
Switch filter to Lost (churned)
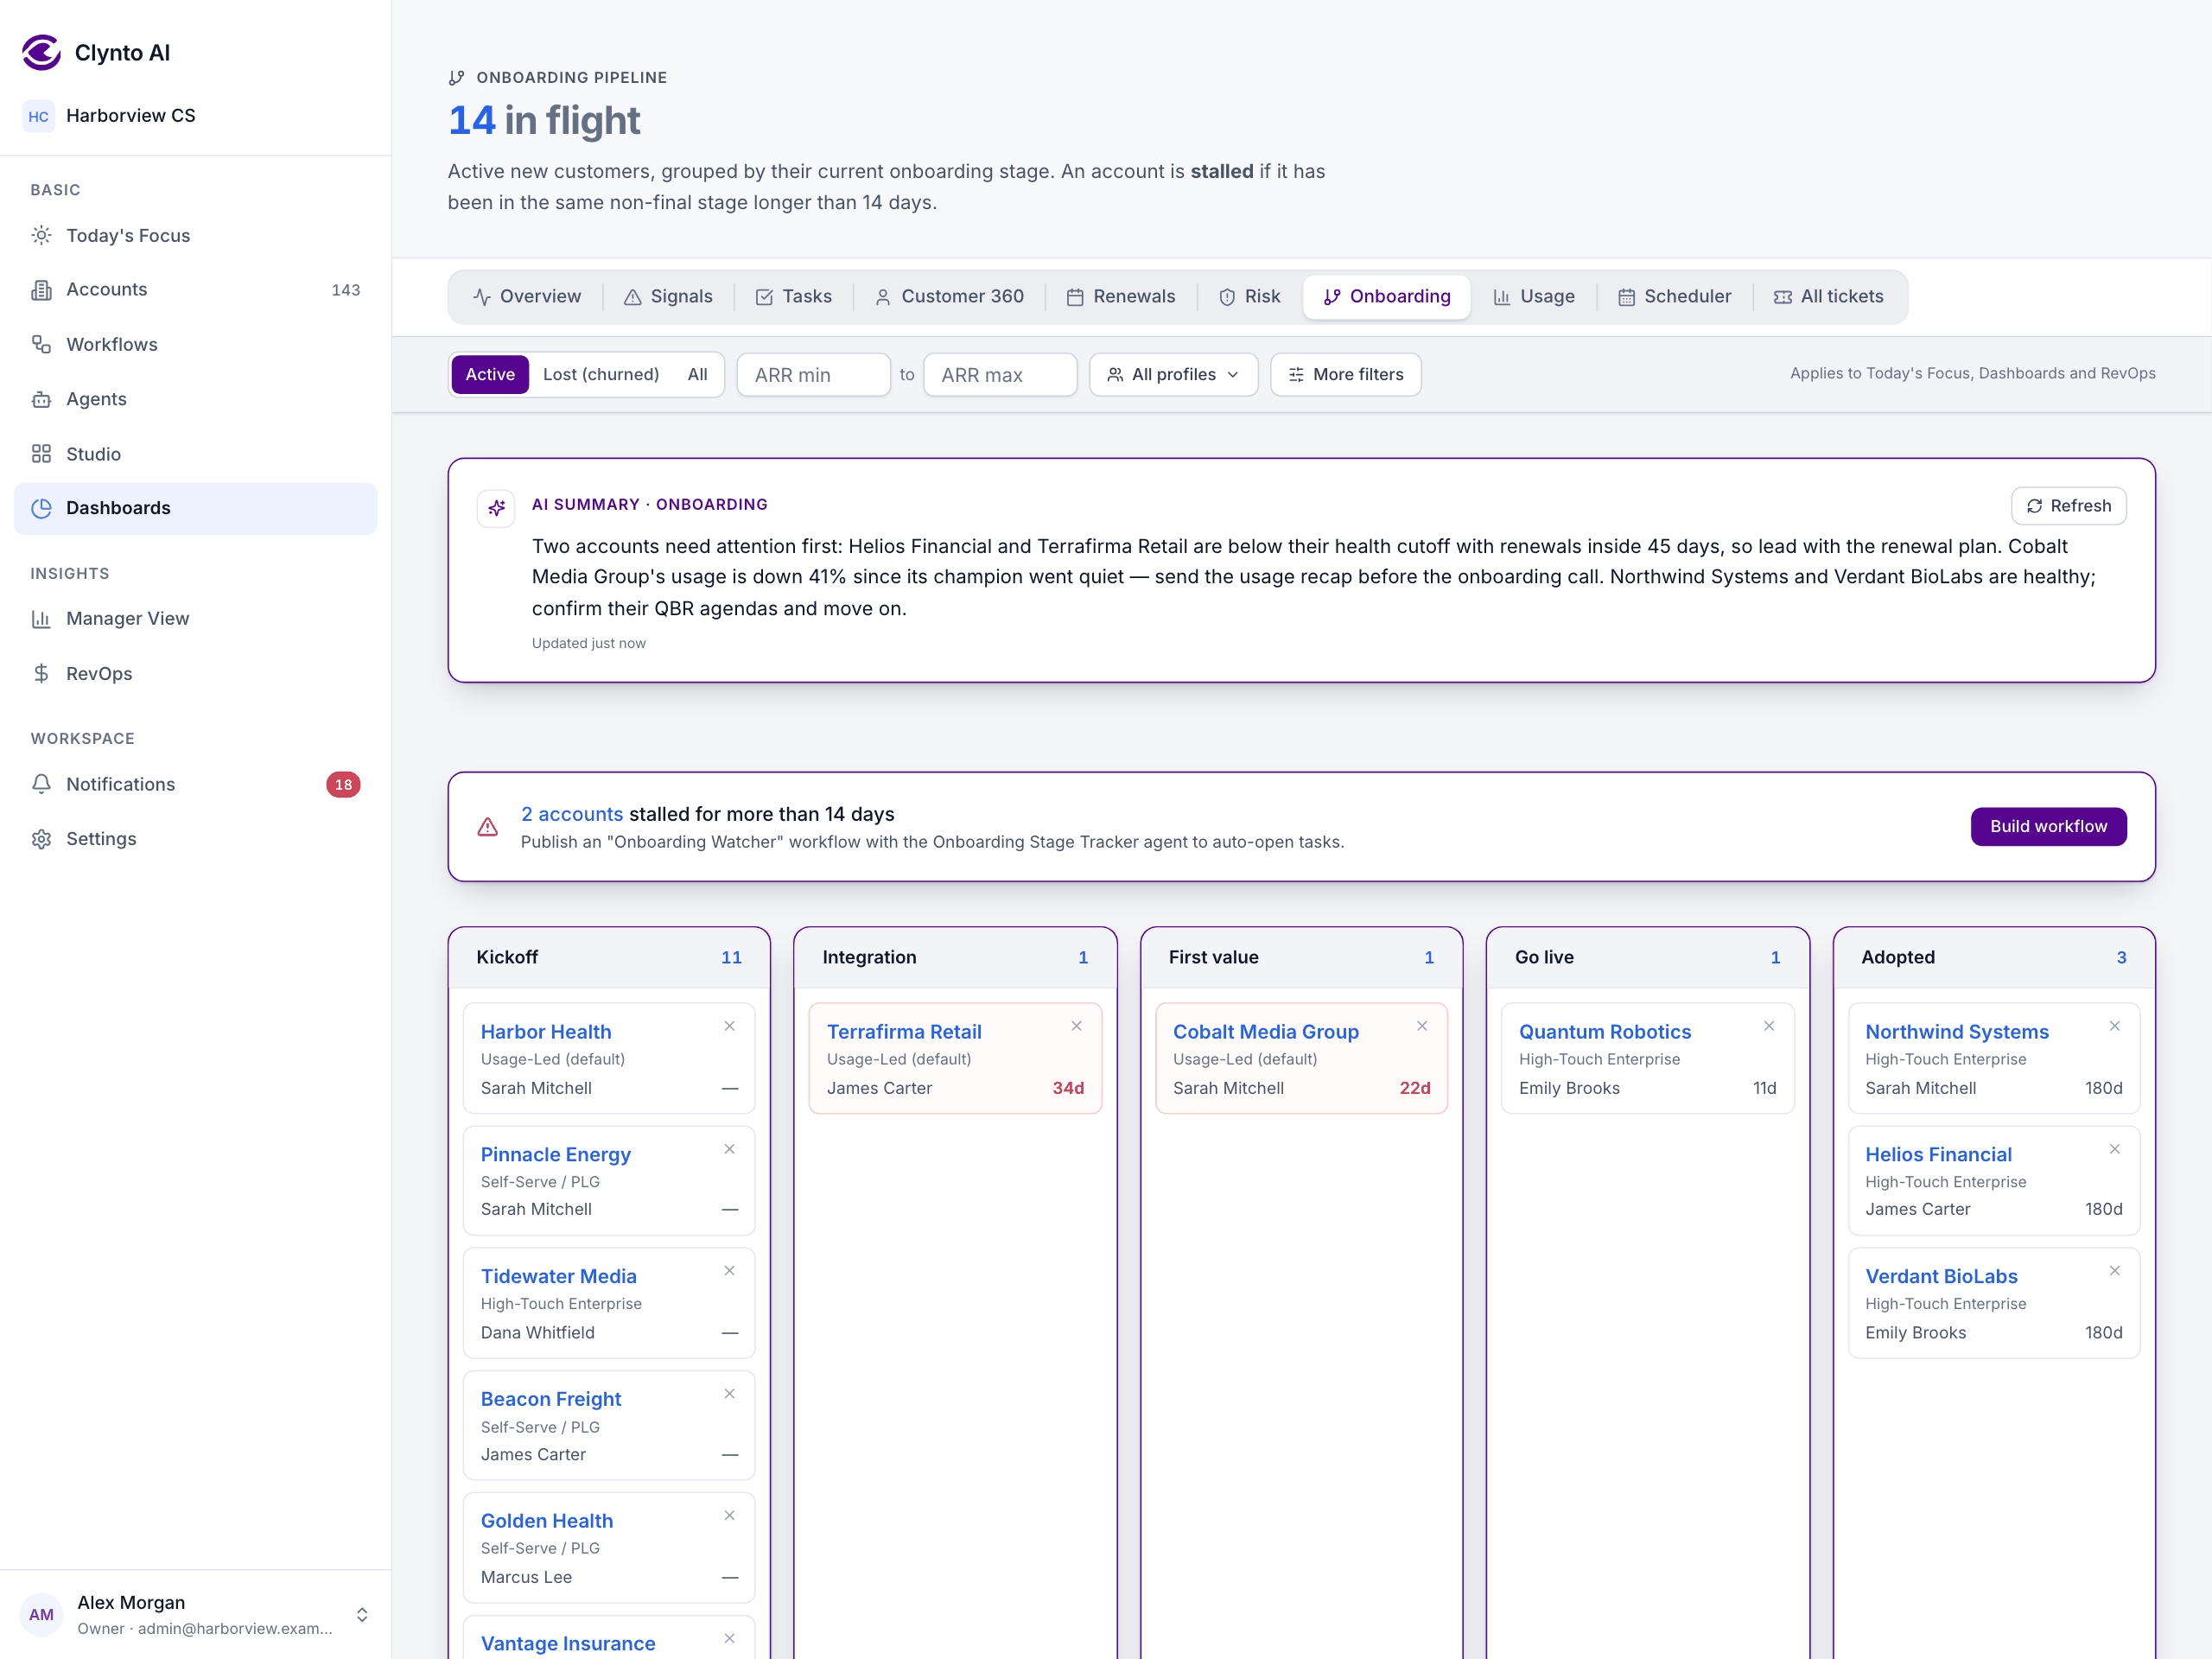point(601,374)
